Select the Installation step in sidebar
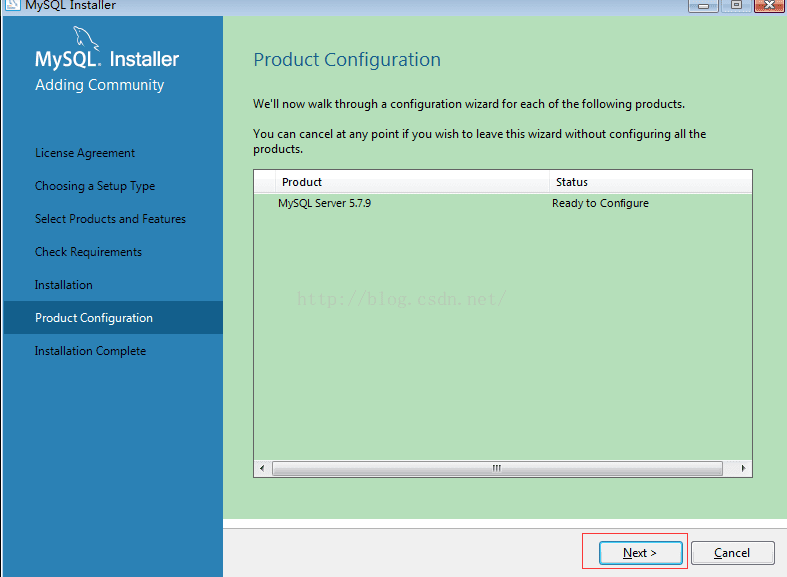Screen dimensions: 787x577 pos(64,285)
